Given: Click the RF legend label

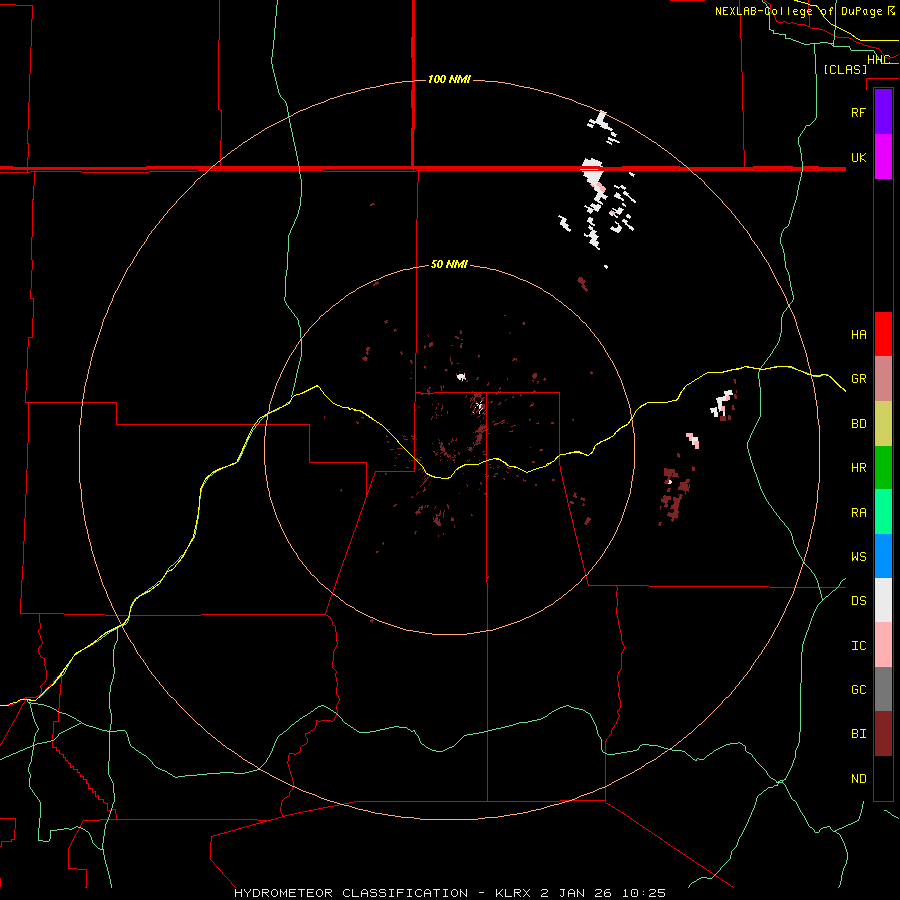Looking at the screenshot, I should (858, 112).
